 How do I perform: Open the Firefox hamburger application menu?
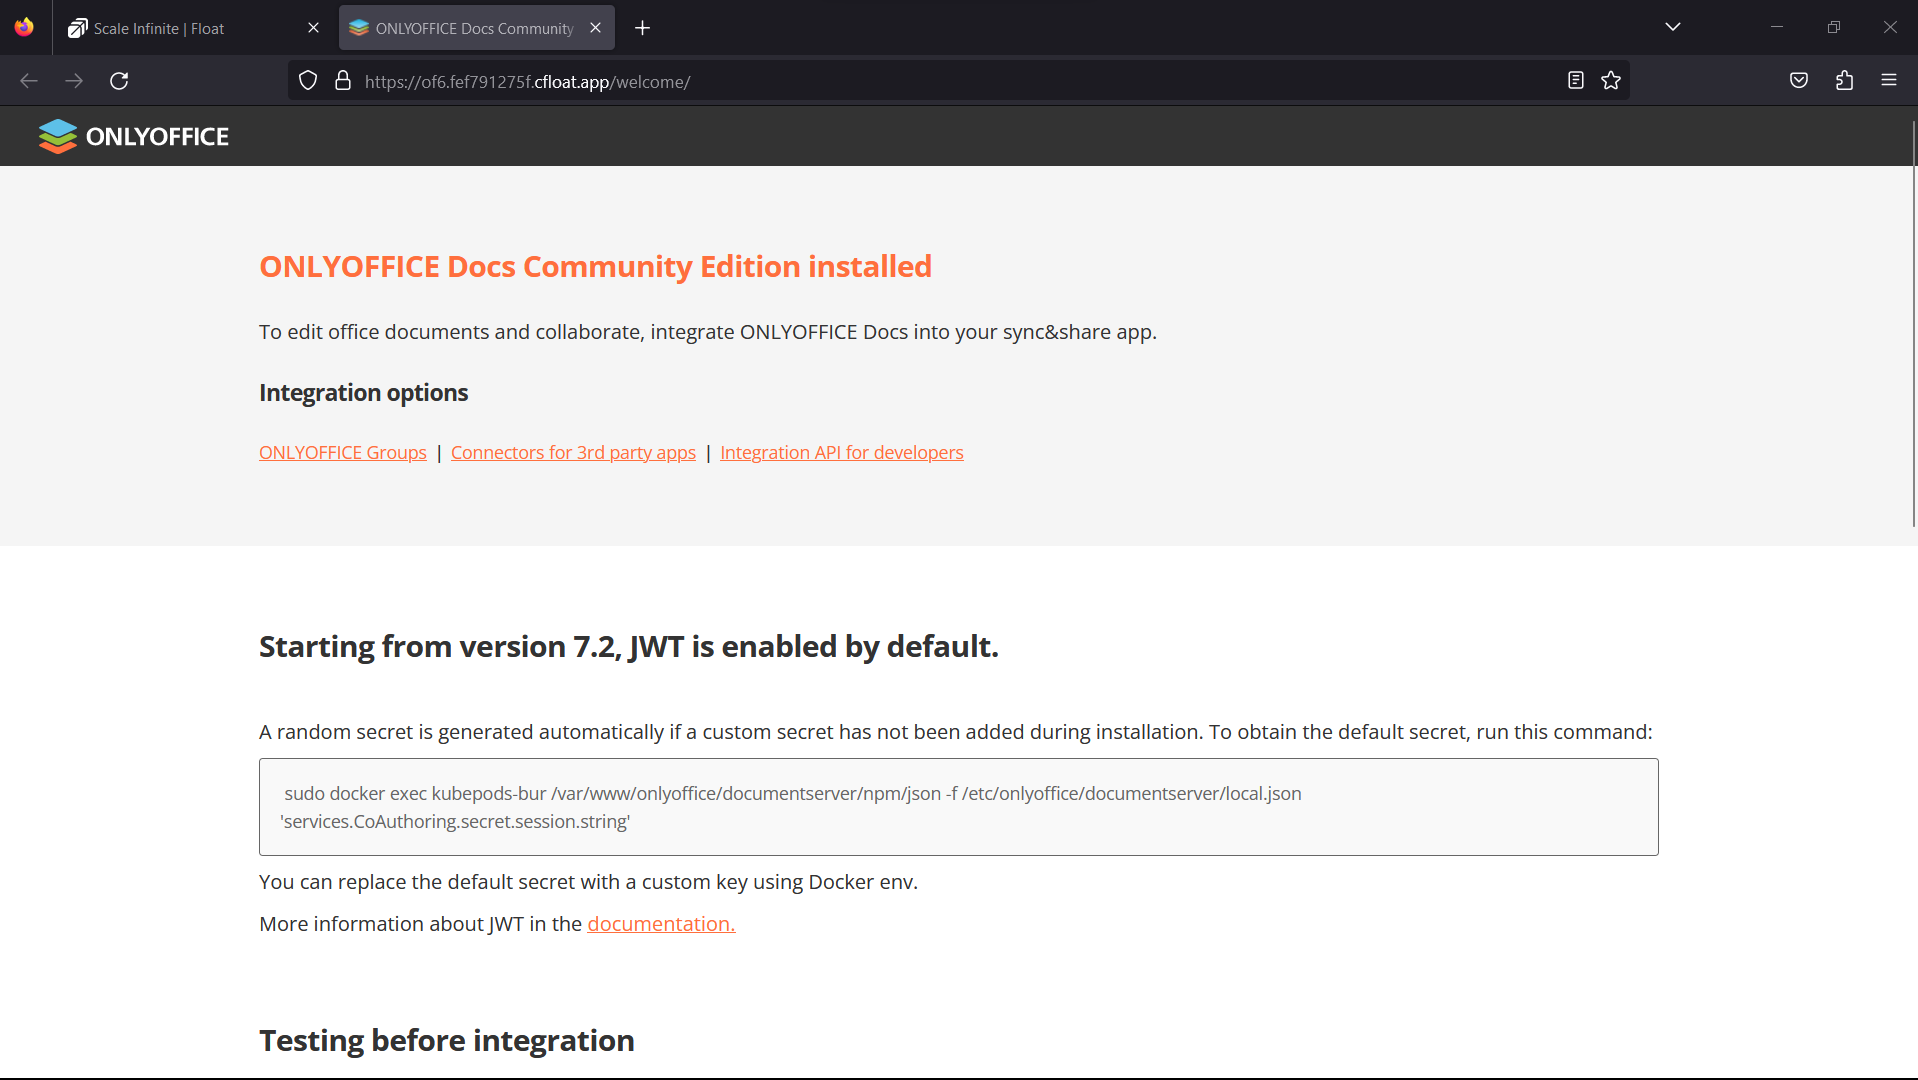[1889, 81]
